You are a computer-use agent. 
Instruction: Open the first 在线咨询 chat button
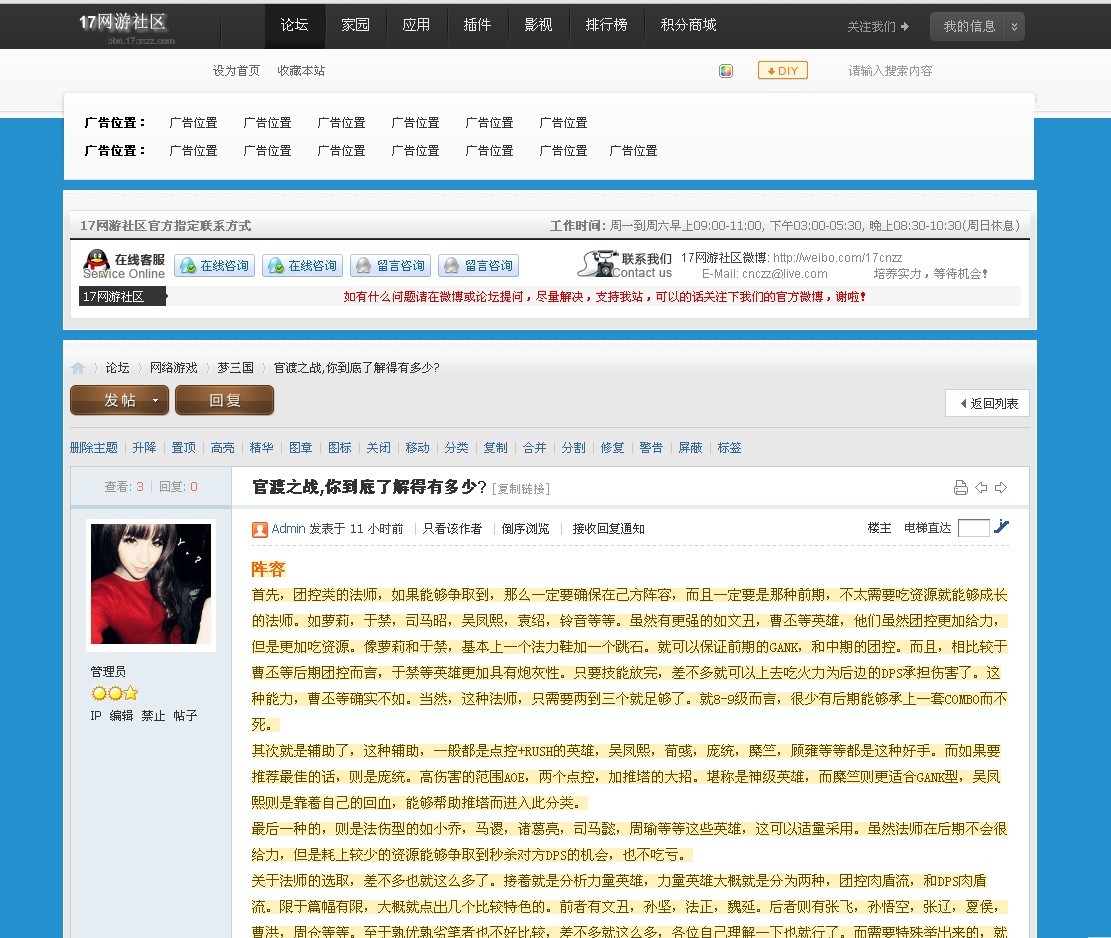tap(214, 266)
